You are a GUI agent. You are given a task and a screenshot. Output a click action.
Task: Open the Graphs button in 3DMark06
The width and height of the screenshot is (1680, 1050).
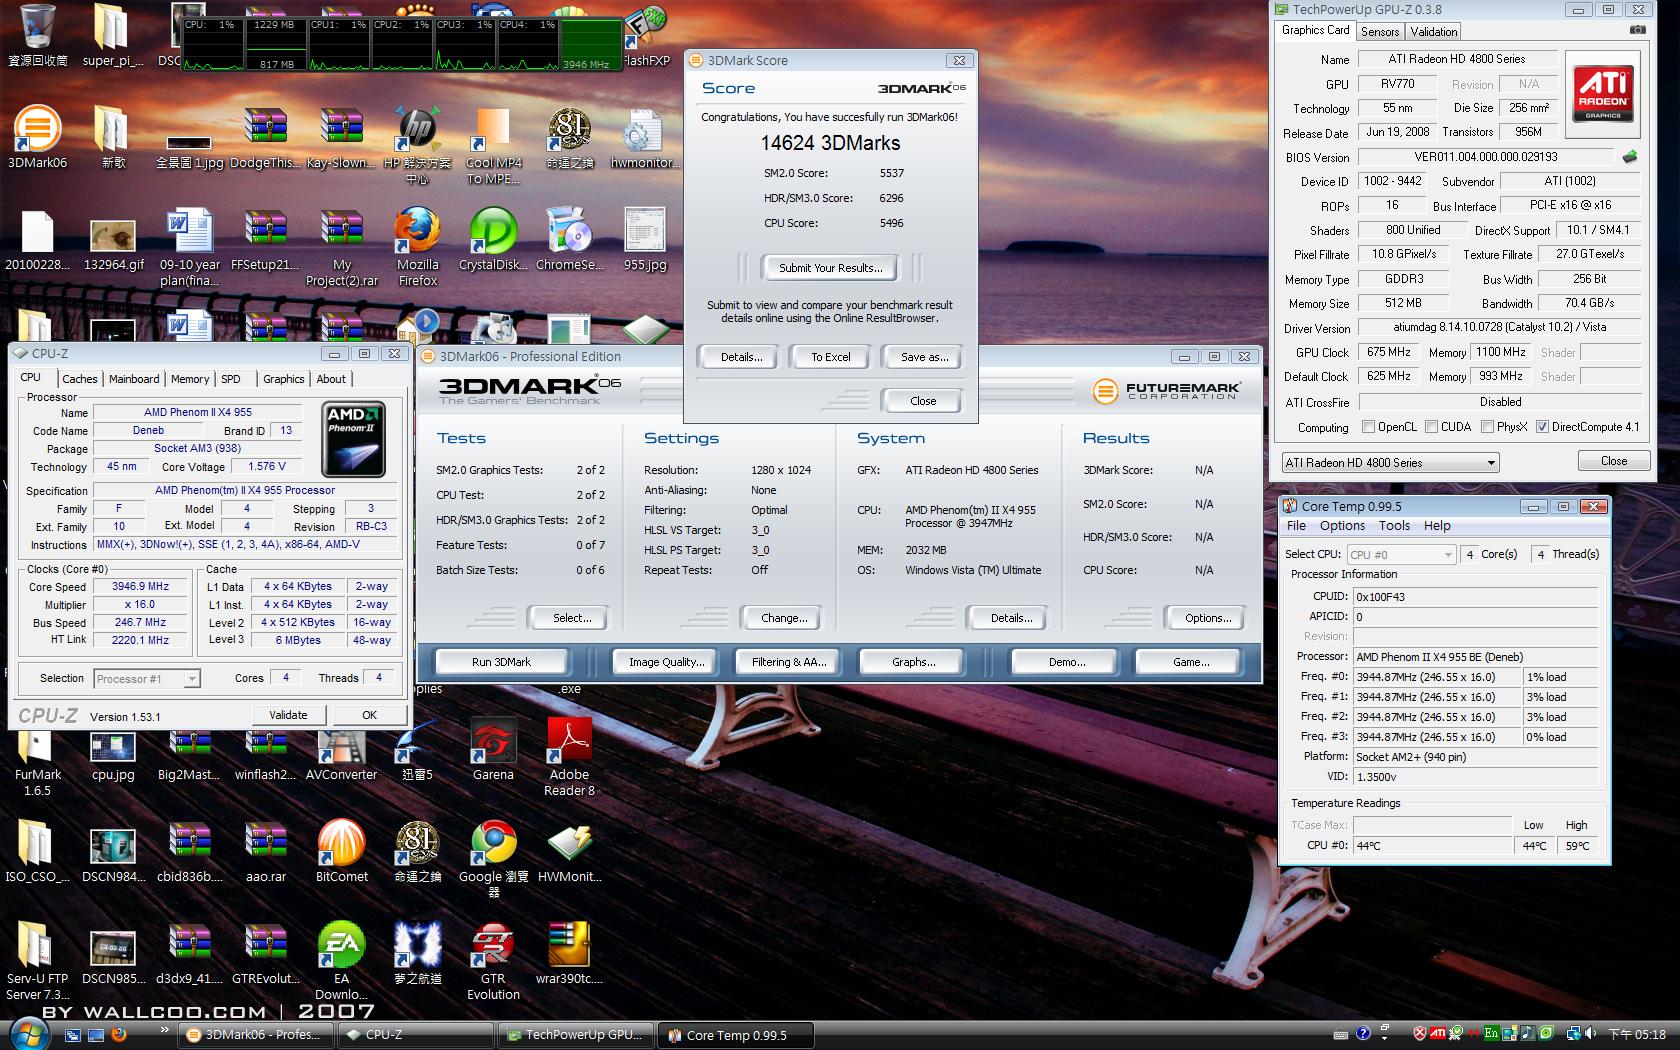pos(913,662)
